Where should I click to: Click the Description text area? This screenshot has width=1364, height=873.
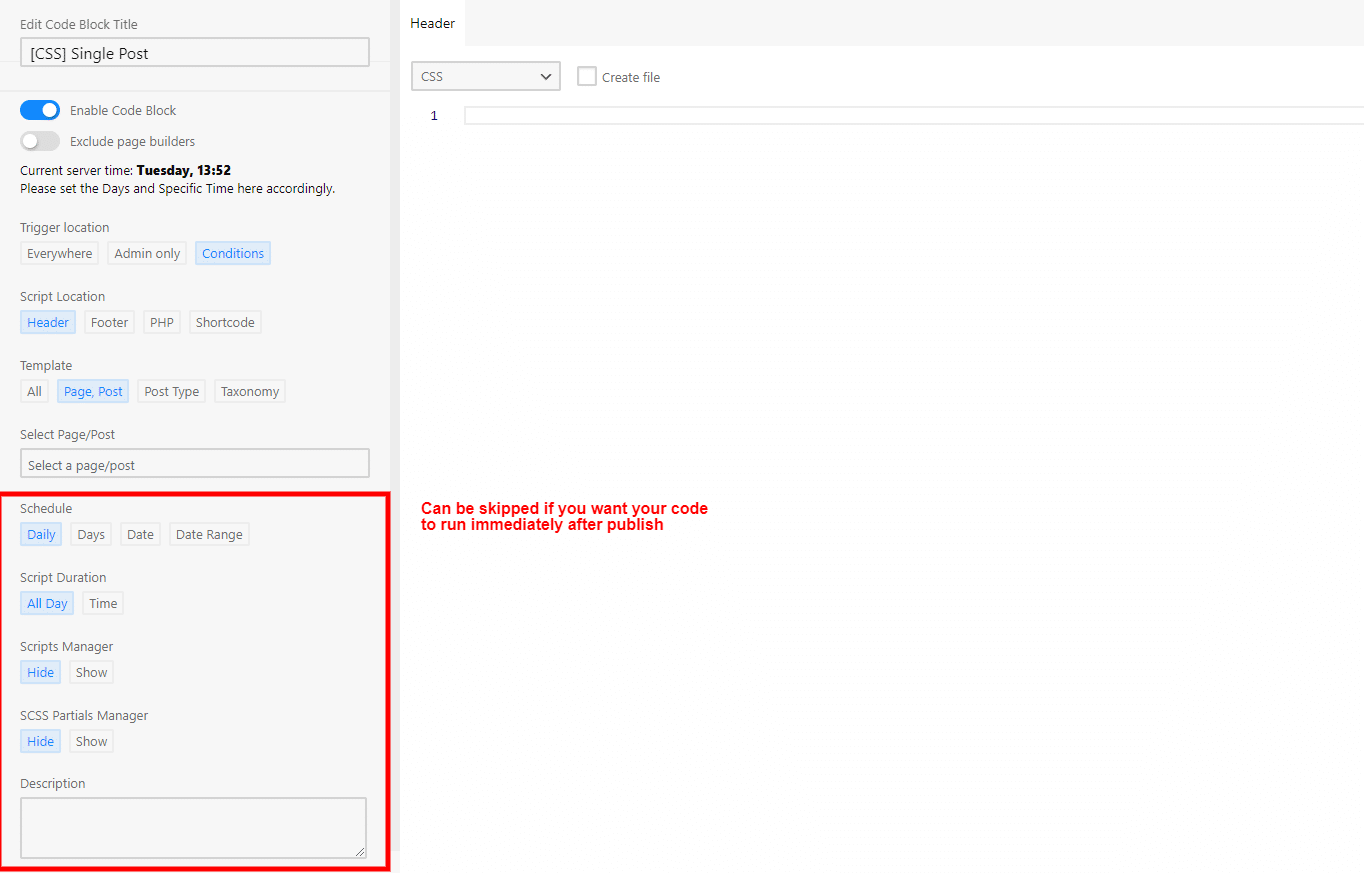pyautogui.click(x=193, y=827)
